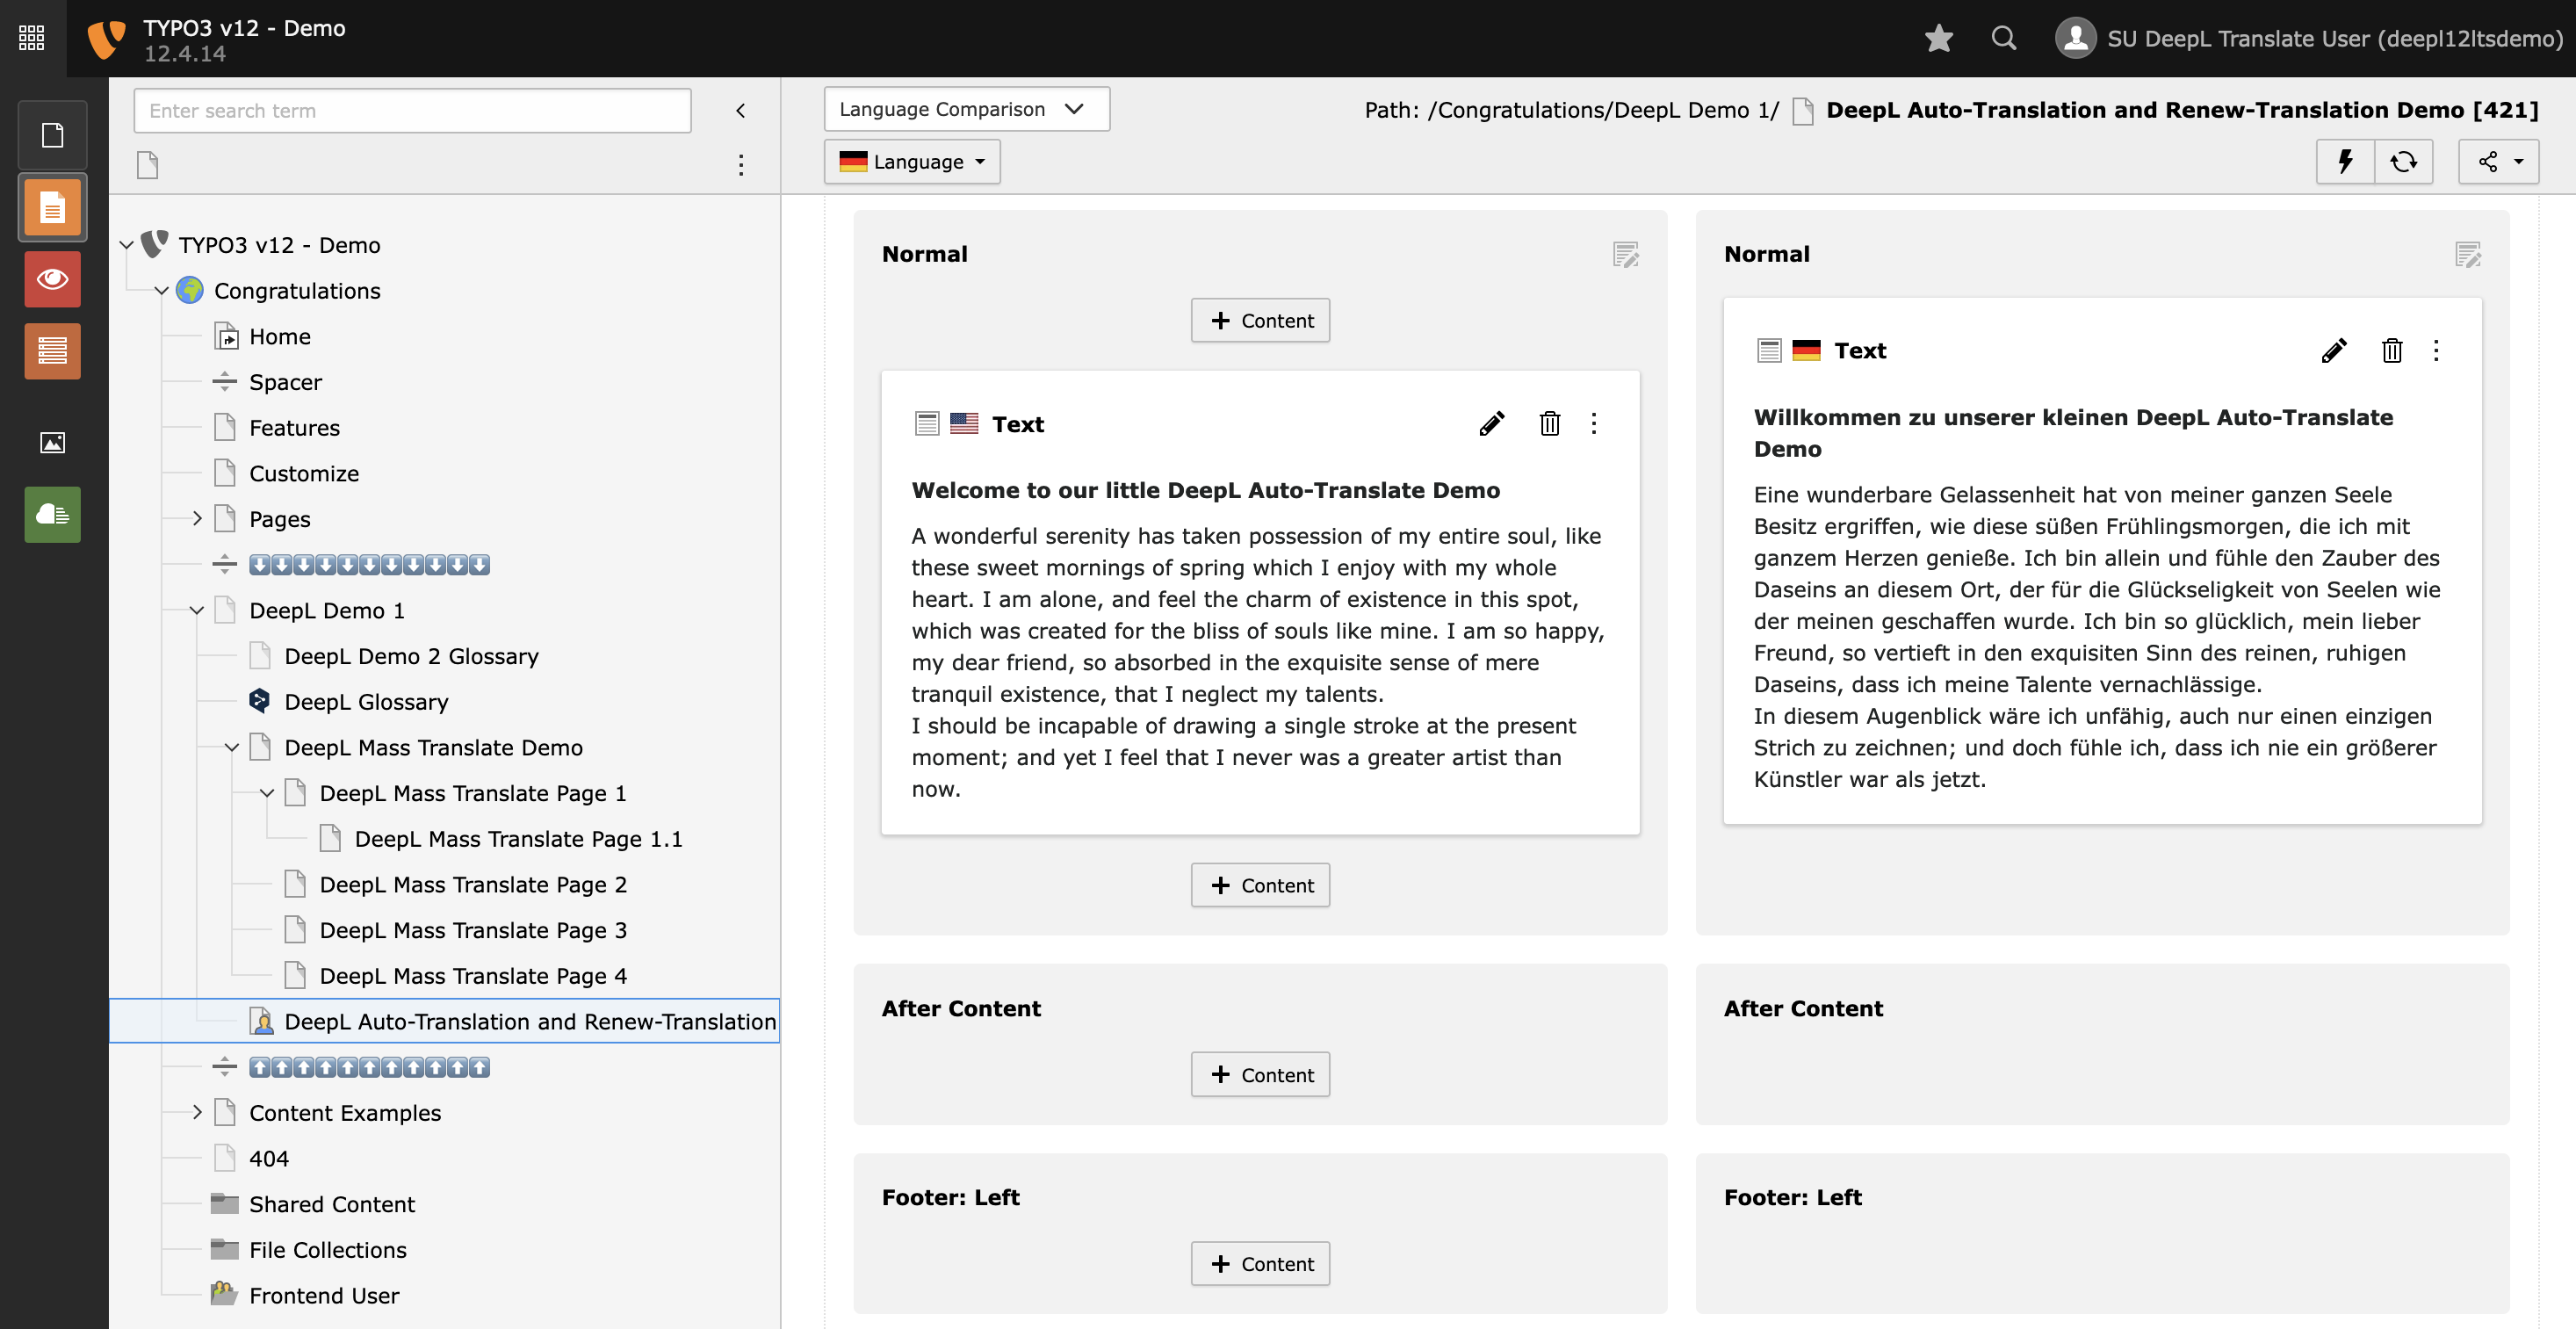Select the Features page
This screenshot has height=1329, width=2576.
tap(294, 428)
